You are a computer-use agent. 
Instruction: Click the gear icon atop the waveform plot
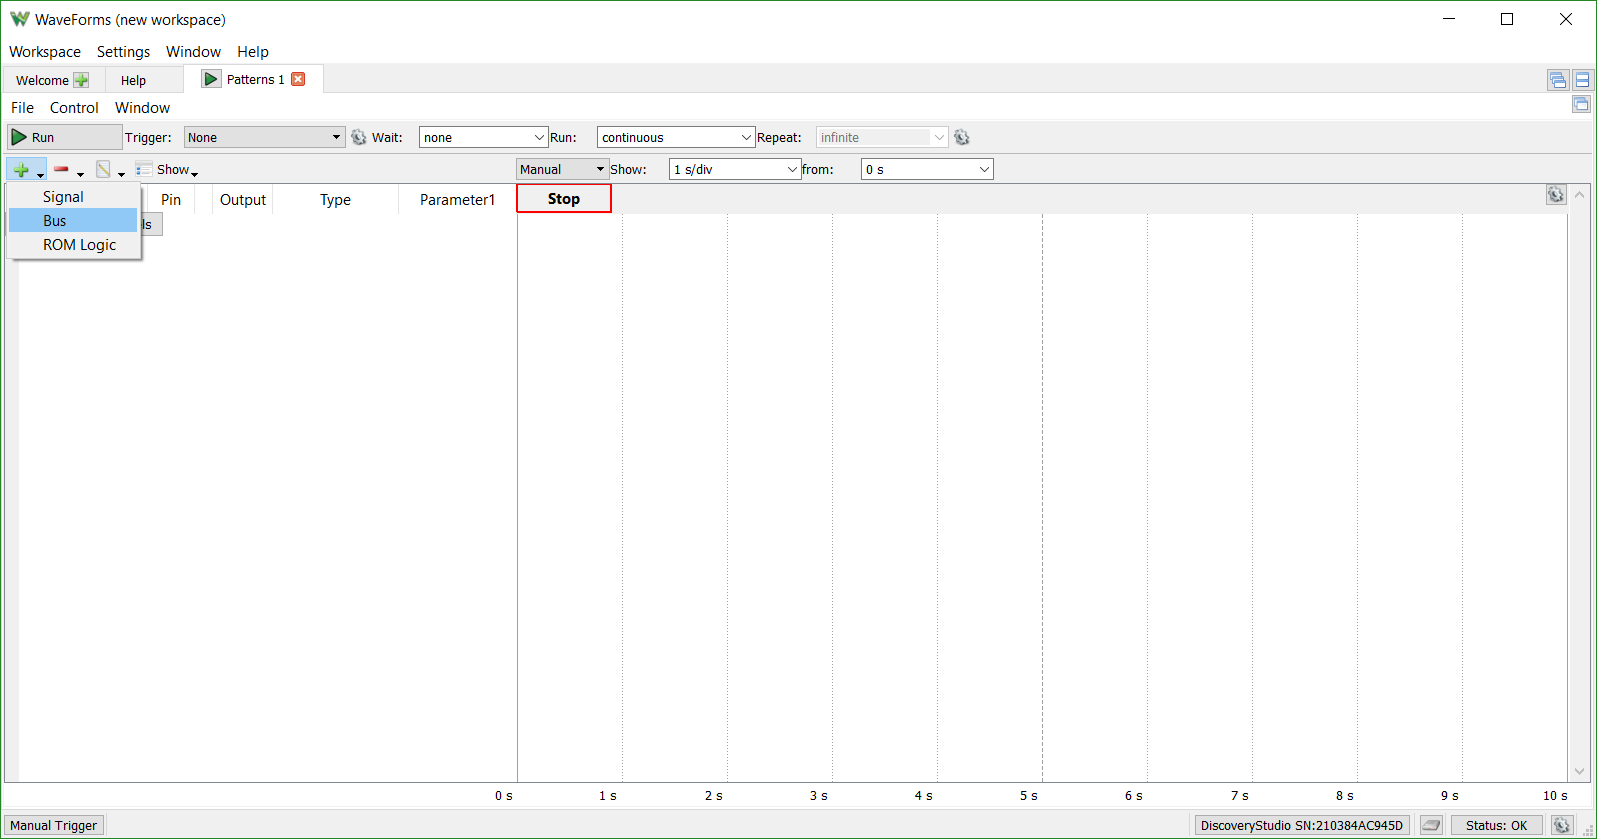(x=1556, y=195)
